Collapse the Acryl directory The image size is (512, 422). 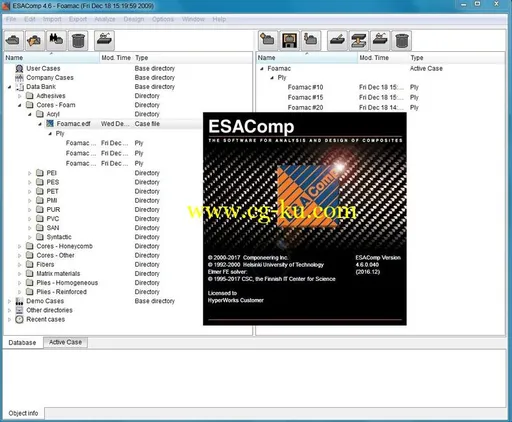30,114
